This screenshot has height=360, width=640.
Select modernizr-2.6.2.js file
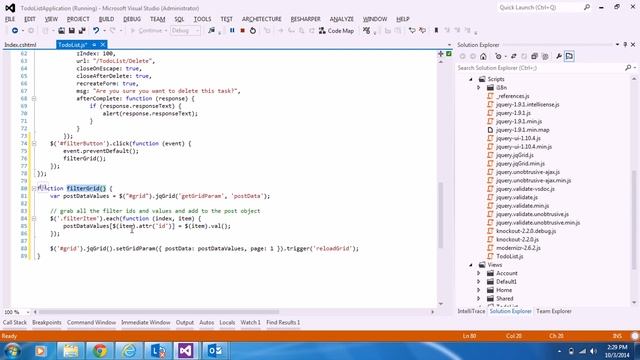518,248
